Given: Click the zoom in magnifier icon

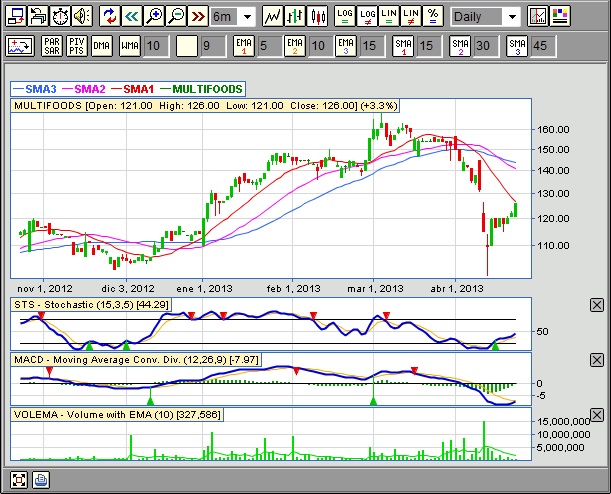Looking at the screenshot, I should pos(154,16).
